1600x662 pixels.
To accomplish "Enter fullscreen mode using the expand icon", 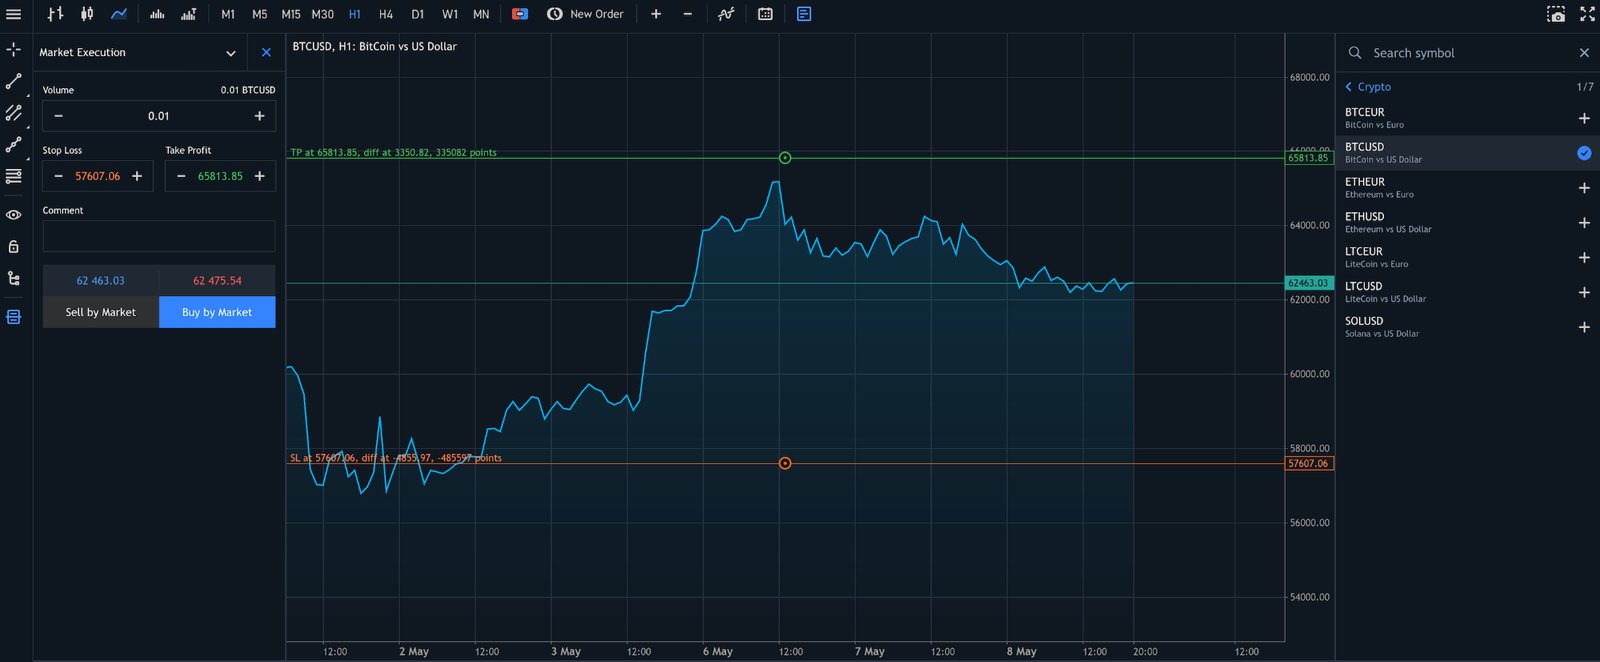I will coord(1587,14).
